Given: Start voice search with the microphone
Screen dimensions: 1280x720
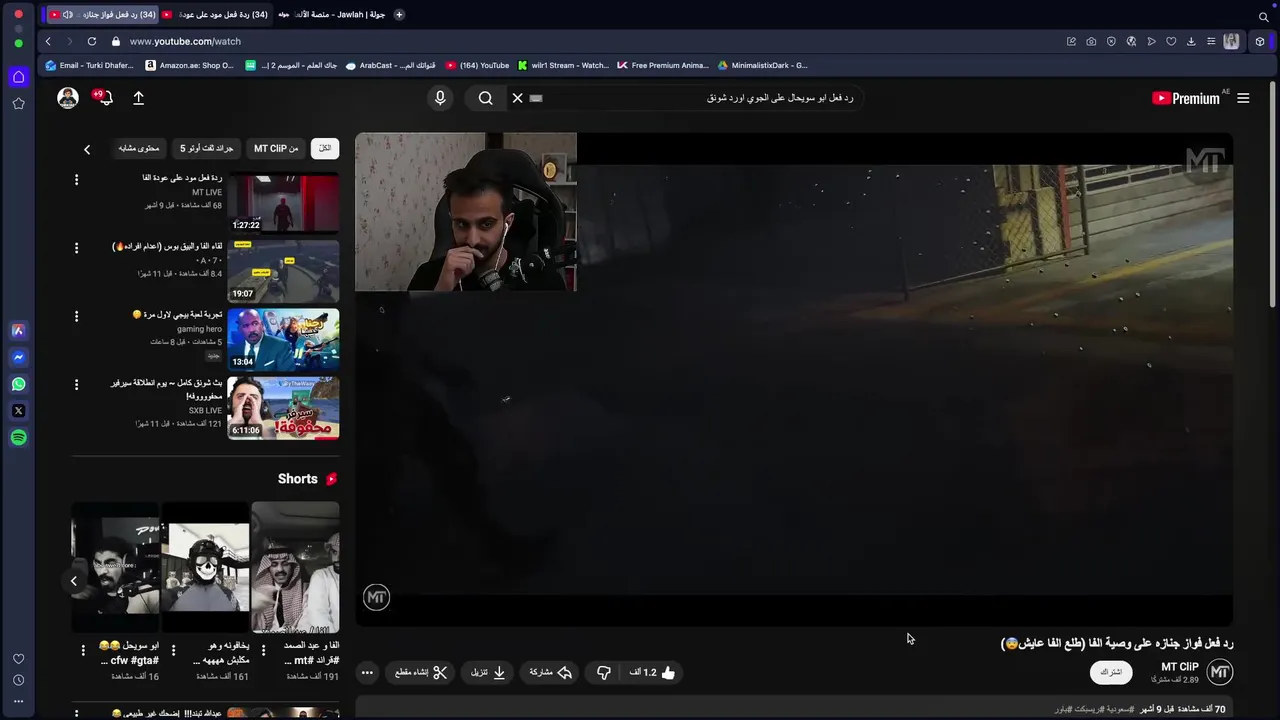Looking at the screenshot, I should 440,98.
